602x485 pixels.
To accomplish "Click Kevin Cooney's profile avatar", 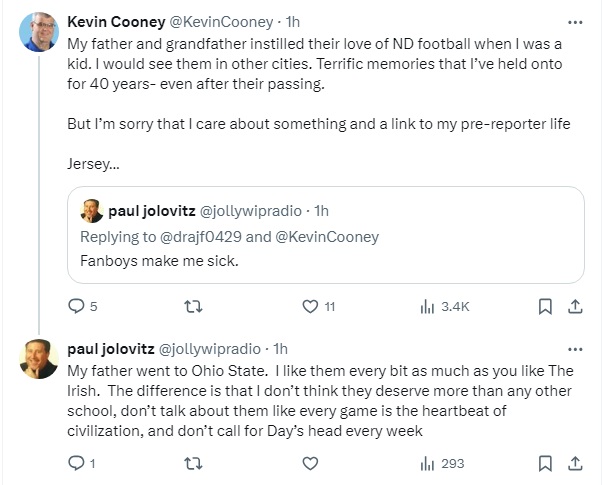I will tap(38, 32).
